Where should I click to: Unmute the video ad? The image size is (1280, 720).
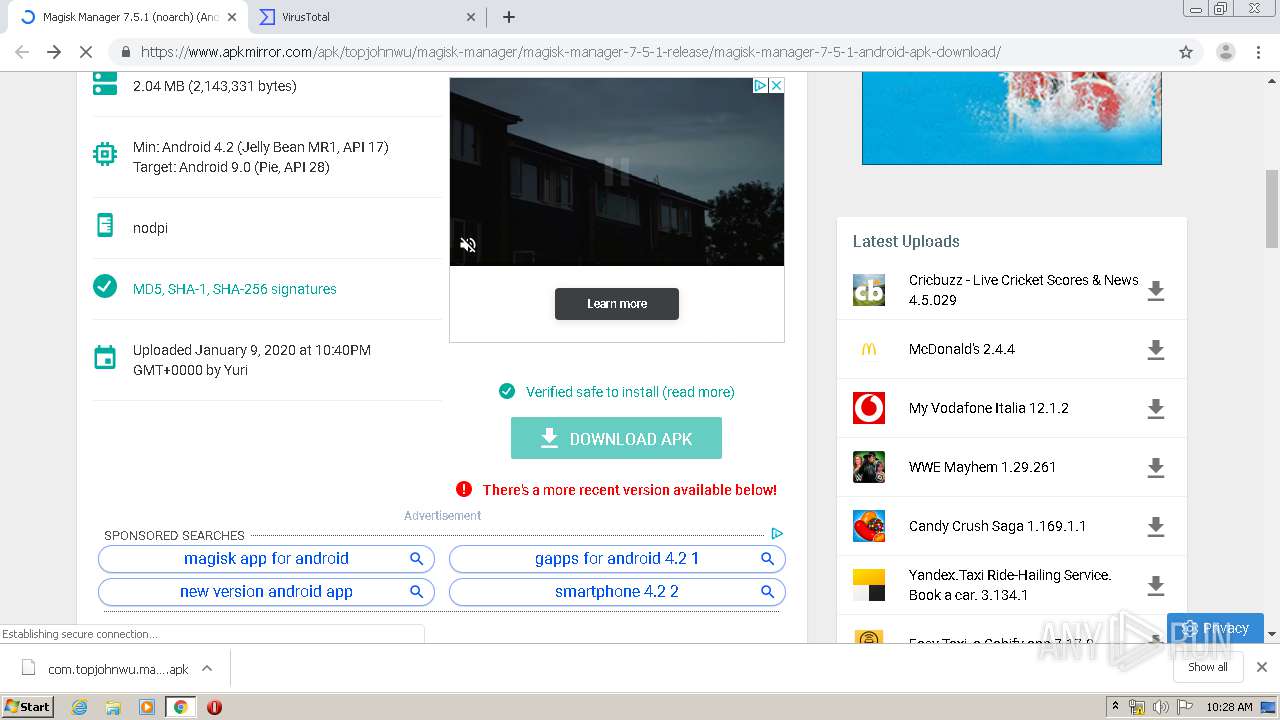[x=467, y=245]
